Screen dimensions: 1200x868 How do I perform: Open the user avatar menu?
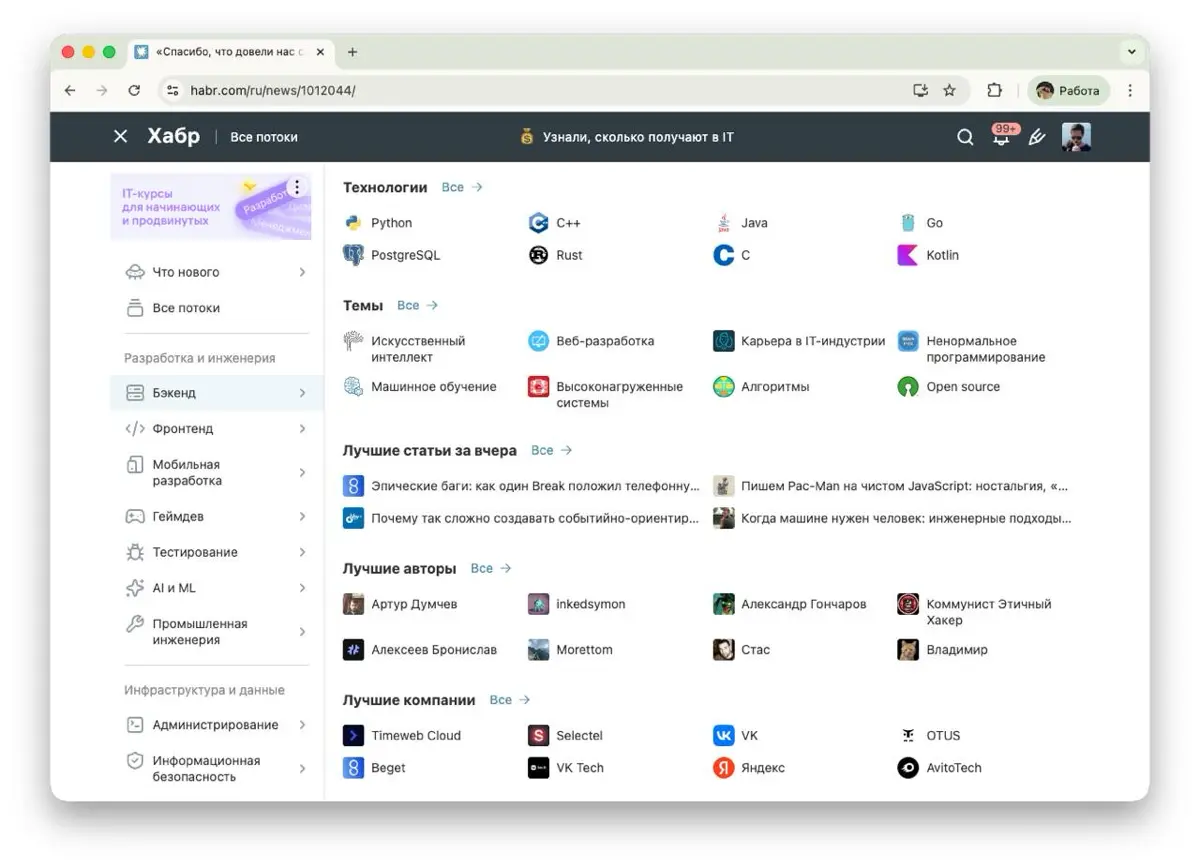coord(1076,137)
